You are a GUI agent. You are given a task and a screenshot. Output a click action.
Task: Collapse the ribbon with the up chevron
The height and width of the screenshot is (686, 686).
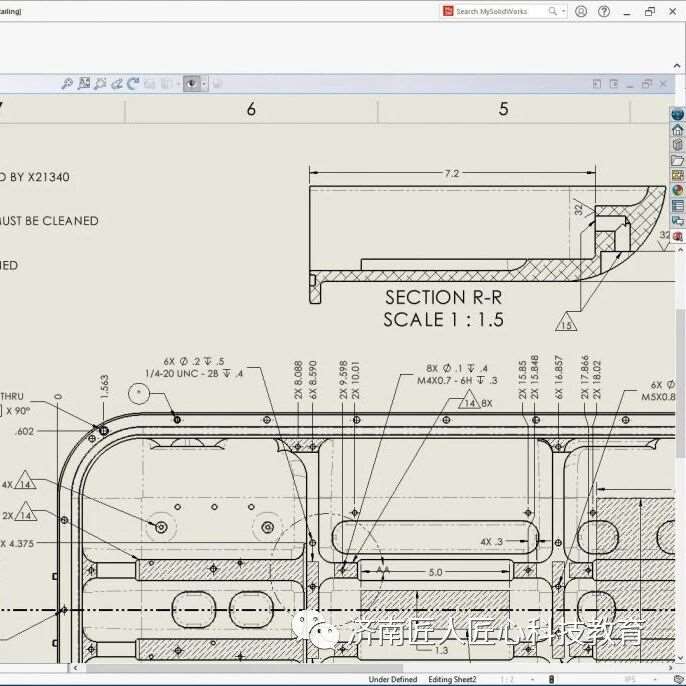coord(677,66)
